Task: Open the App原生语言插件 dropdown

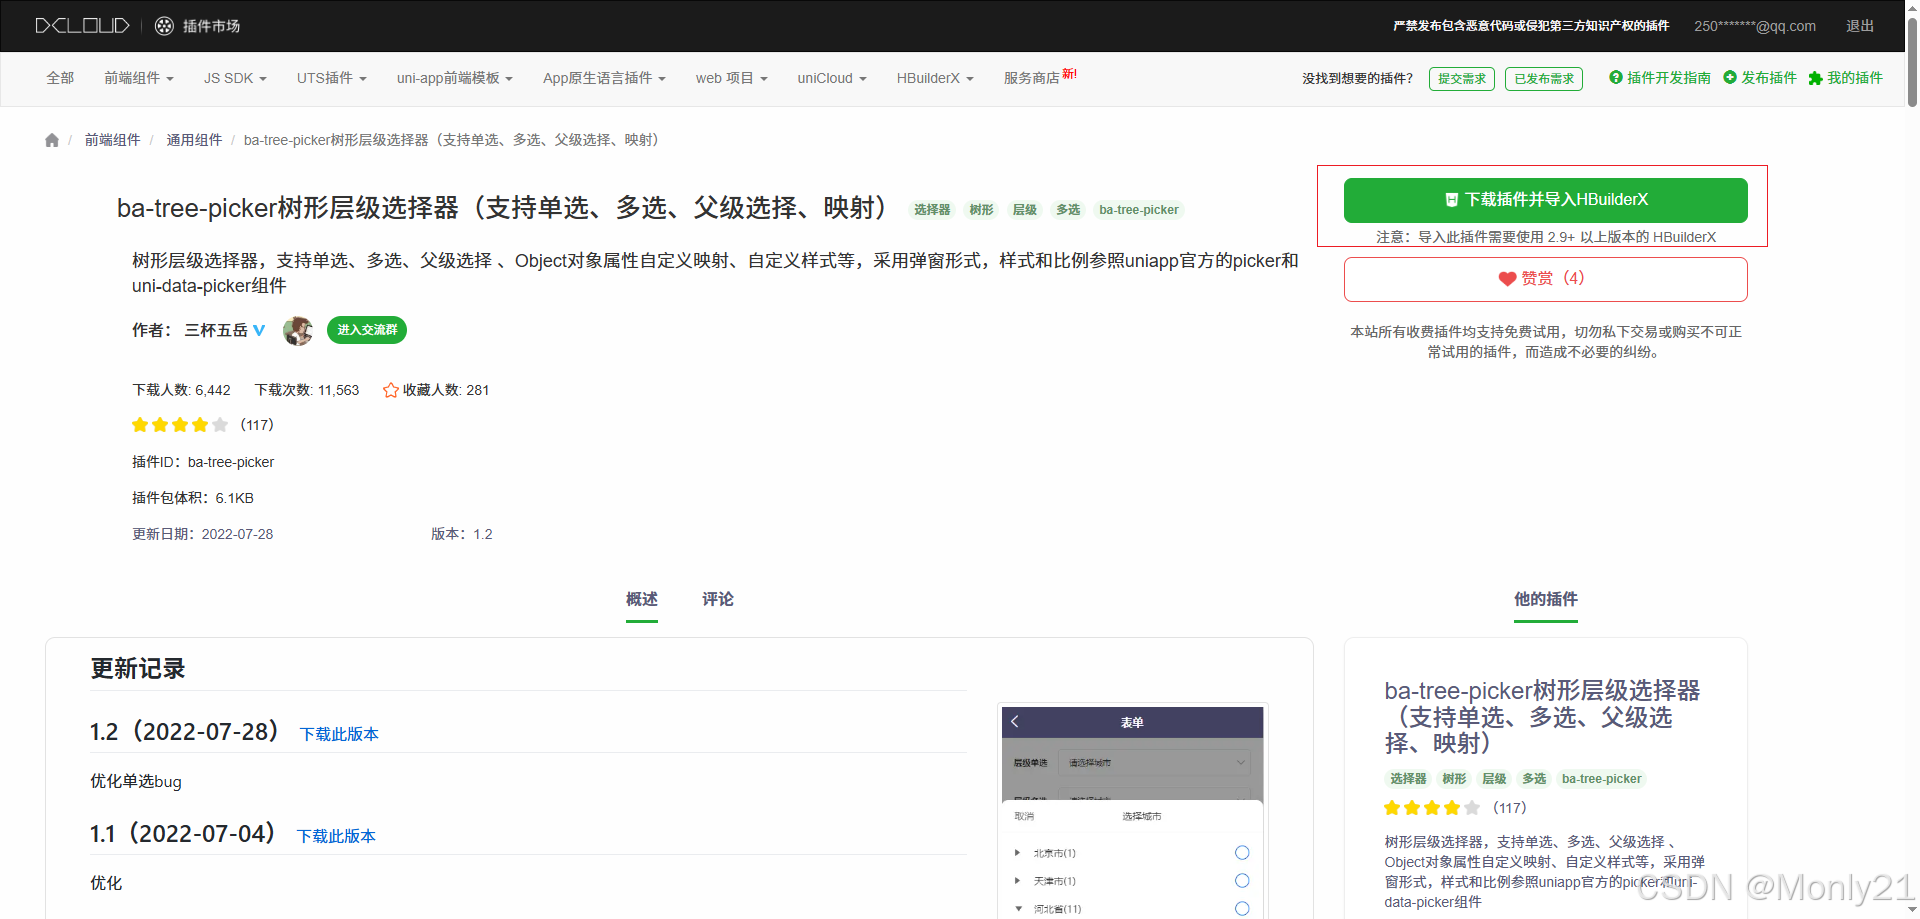Action: click(x=604, y=78)
